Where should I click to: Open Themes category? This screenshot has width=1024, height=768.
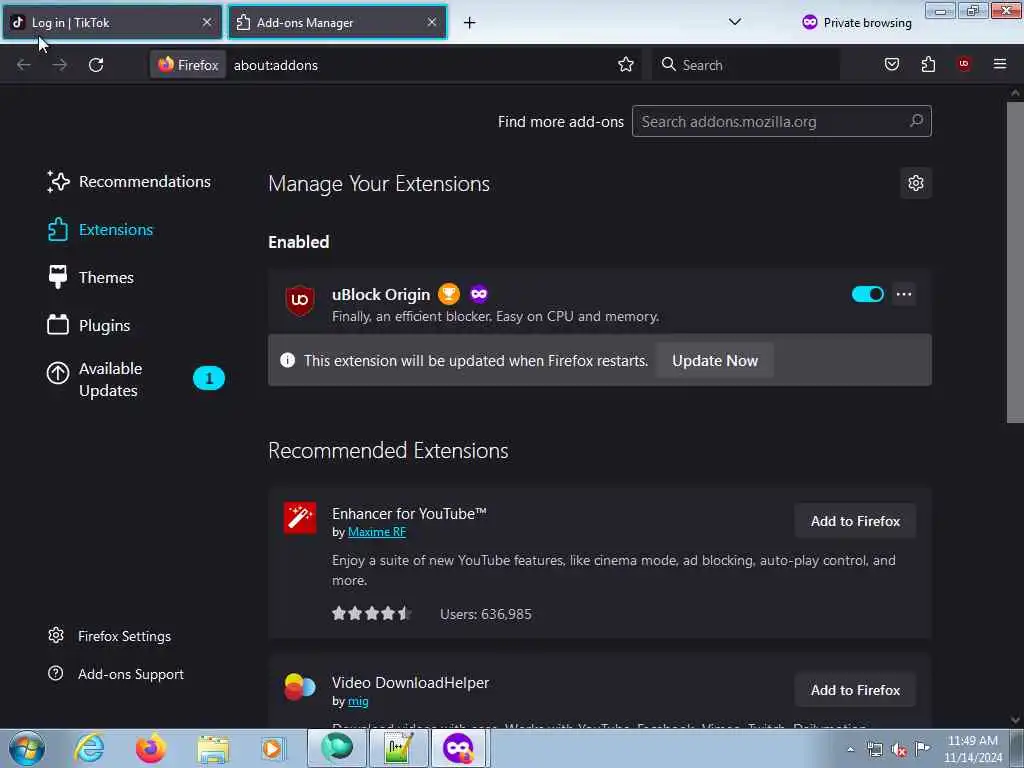[90, 278]
